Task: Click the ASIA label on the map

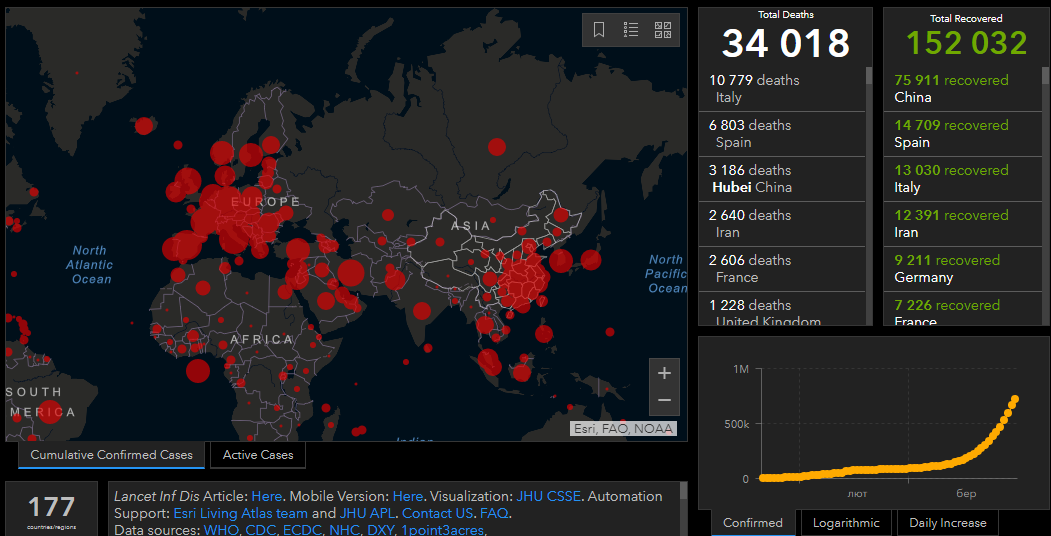Action: click(x=471, y=226)
